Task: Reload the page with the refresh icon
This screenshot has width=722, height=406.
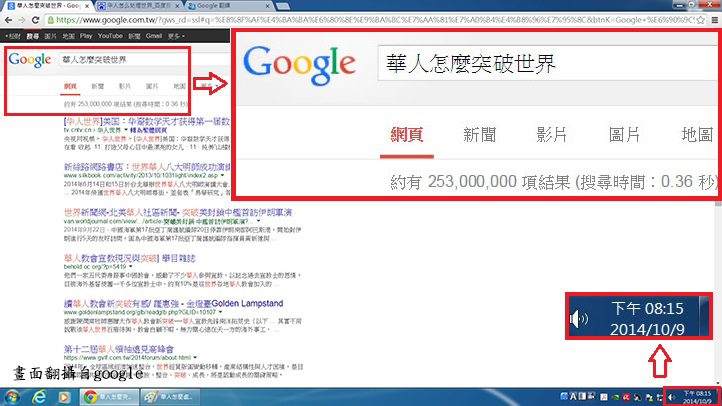Action: 35,20
